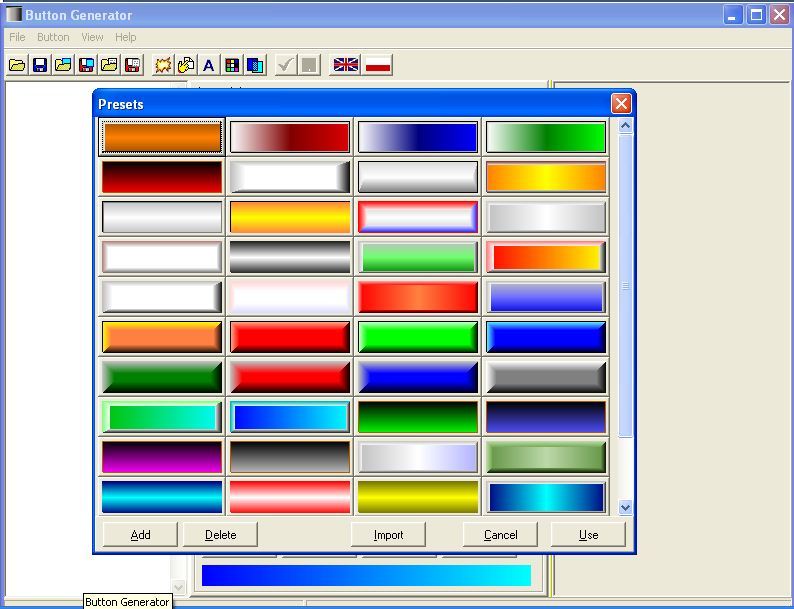Viewport: 794px width, 609px height.
Task: Click the Presets list scroll-down arrow
Action: pyautogui.click(x=625, y=507)
